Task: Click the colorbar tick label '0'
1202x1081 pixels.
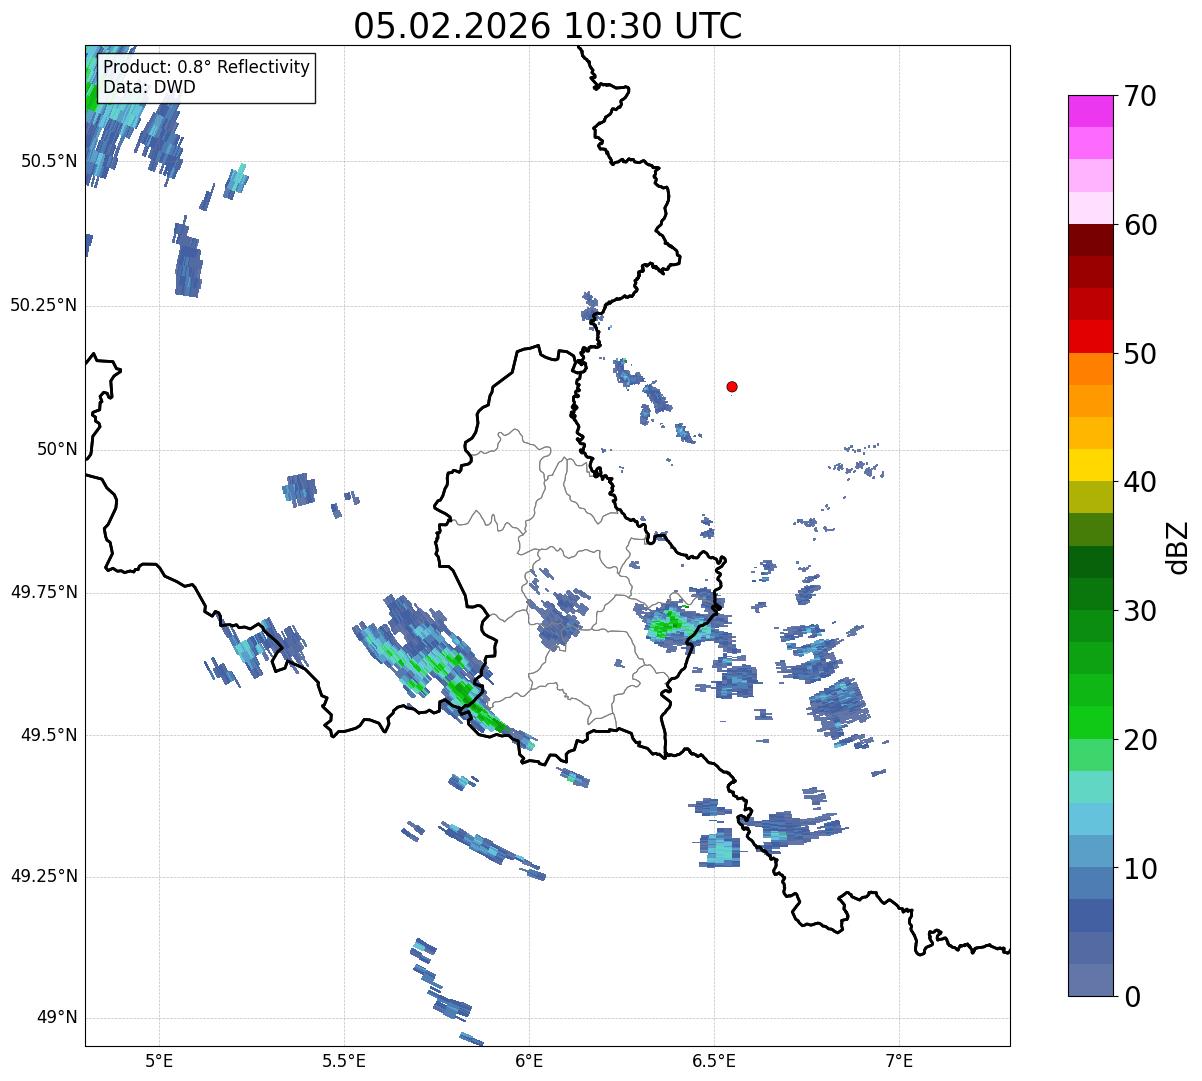Action: [1132, 997]
